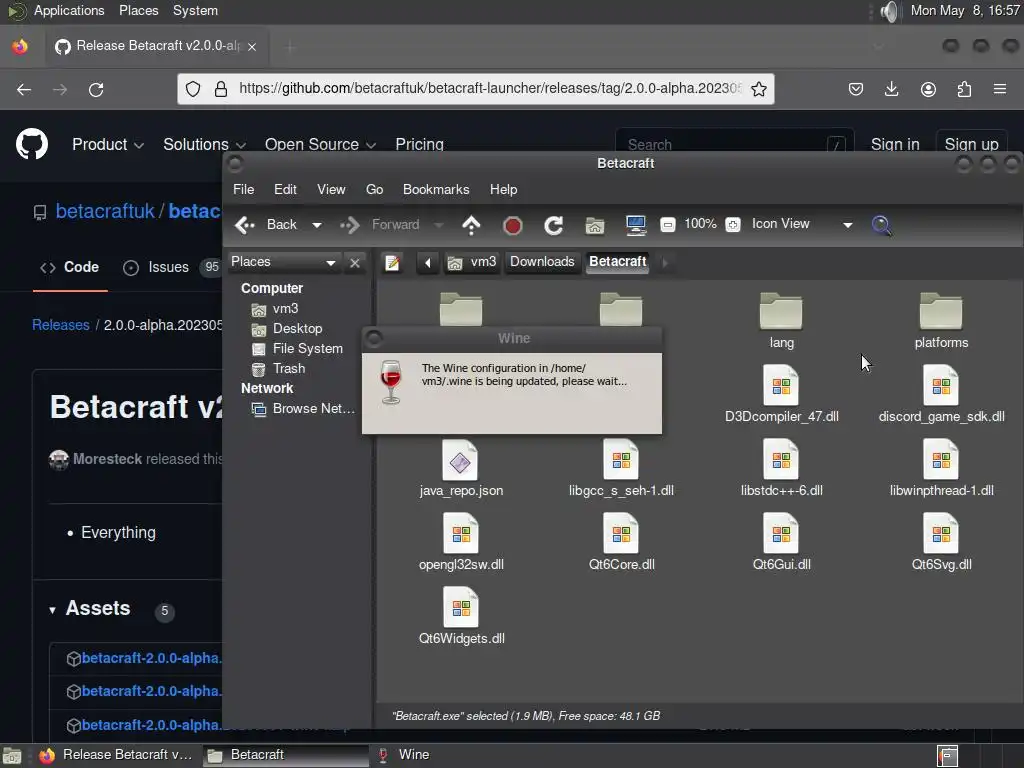Select the libstdc++-6.dll file
1024x768 pixels.
(x=781, y=469)
